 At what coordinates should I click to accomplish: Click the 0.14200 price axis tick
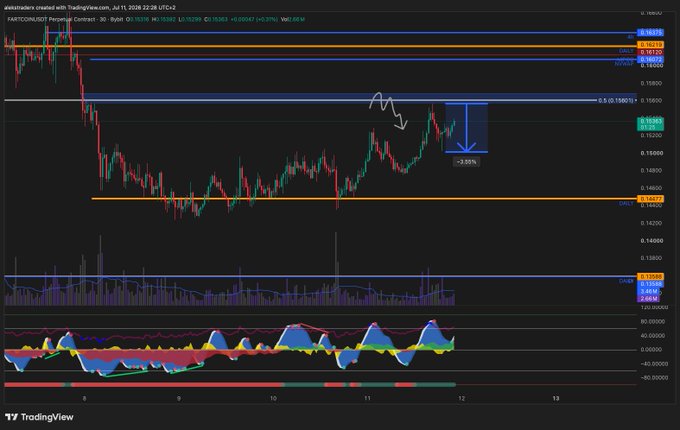(651, 223)
